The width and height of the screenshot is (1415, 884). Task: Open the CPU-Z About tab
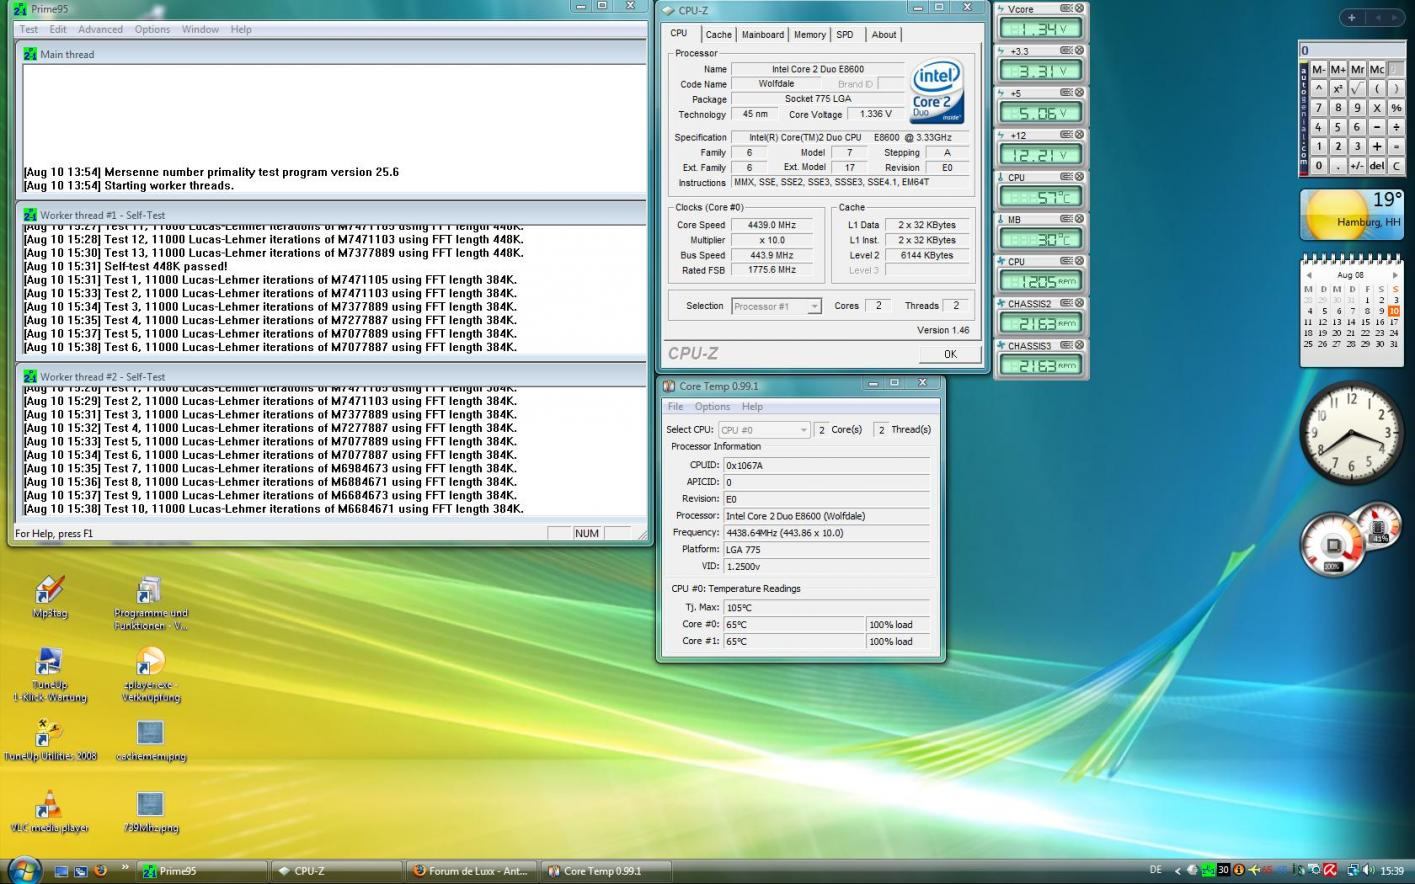[x=884, y=34]
